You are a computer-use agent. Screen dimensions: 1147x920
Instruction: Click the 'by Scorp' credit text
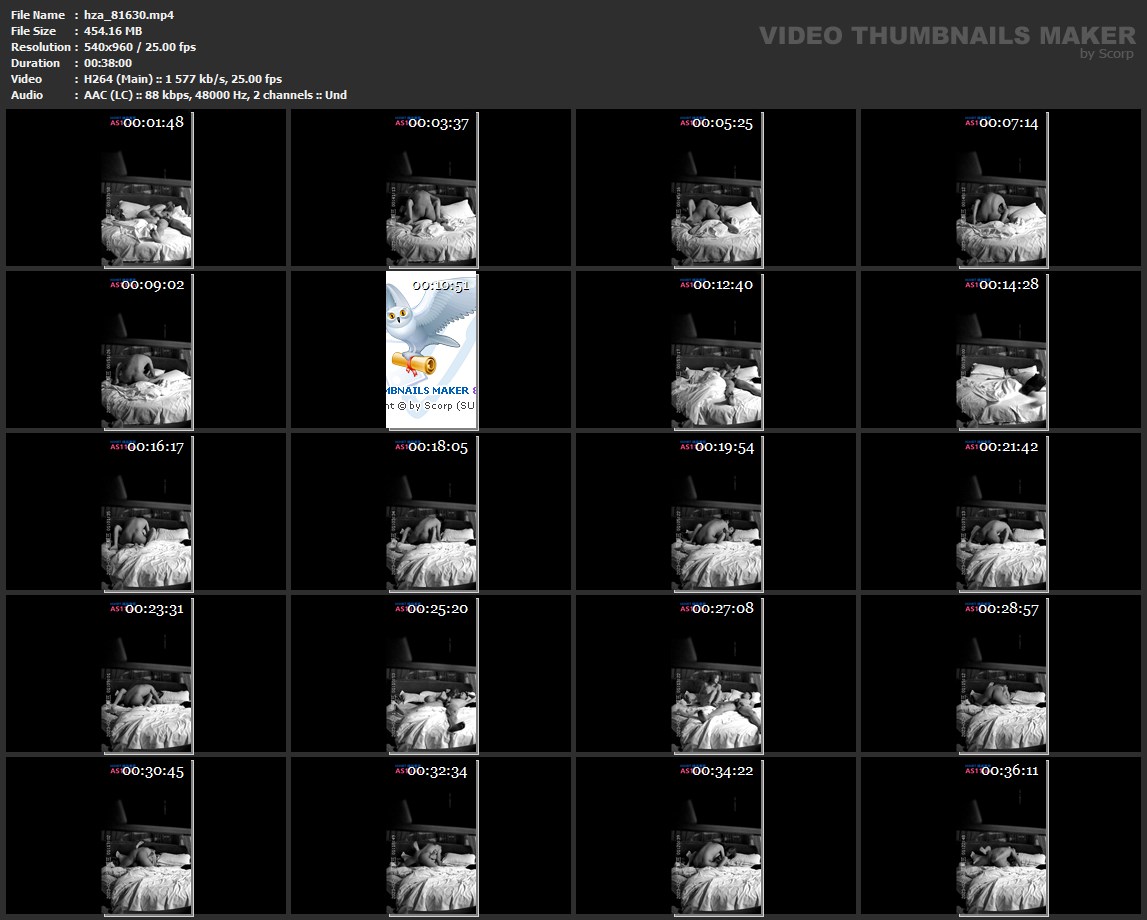1107,54
